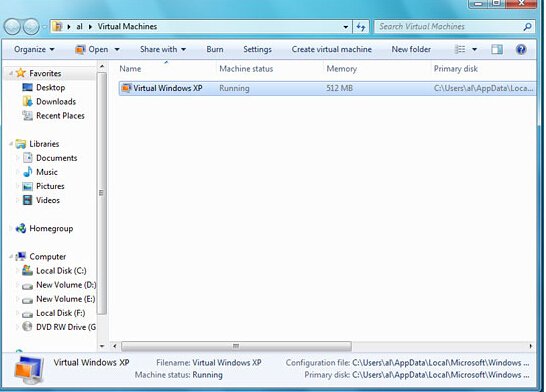The height and width of the screenshot is (392, 546).
Task: Open the Help question mark icon
Action: coord(521,49)
